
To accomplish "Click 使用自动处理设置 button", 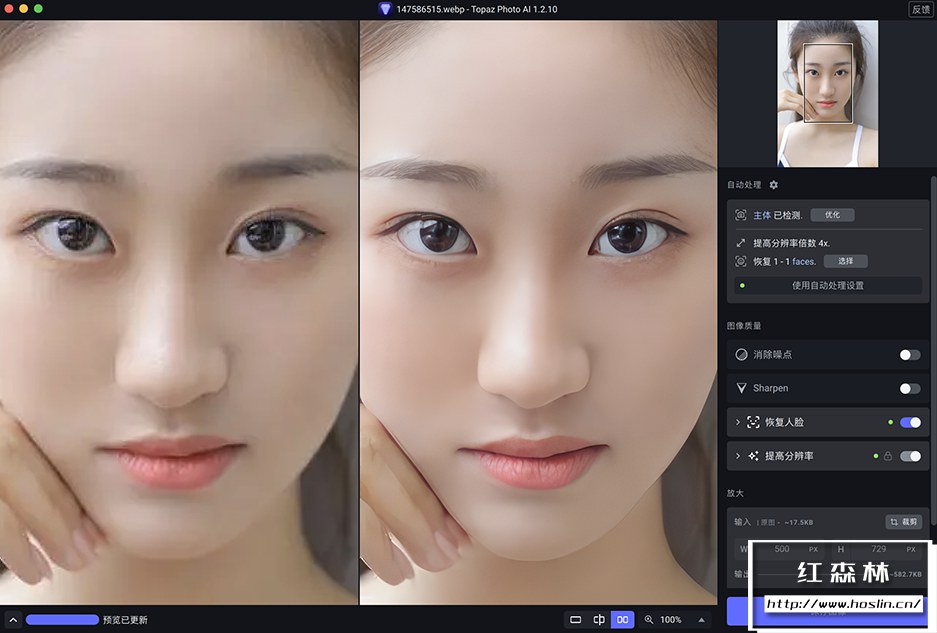I will pos(828,286).
